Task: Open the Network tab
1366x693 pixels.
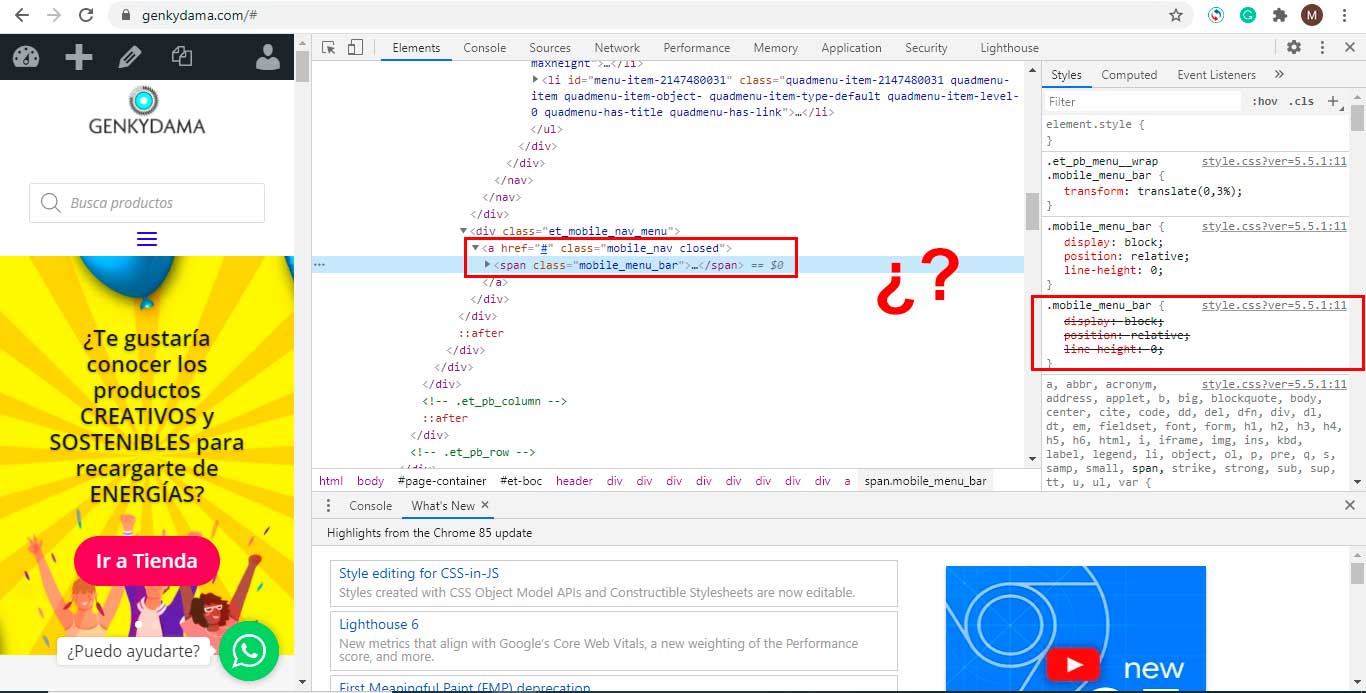Action: [x=617, y=48]
